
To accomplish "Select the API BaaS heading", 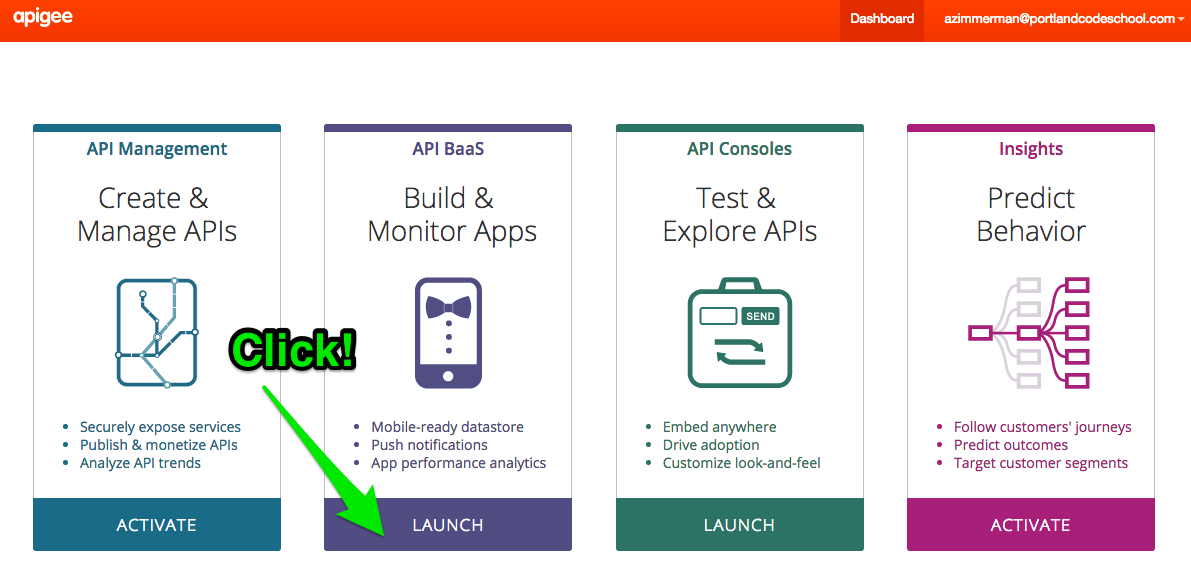I will [x=448, y=149].
